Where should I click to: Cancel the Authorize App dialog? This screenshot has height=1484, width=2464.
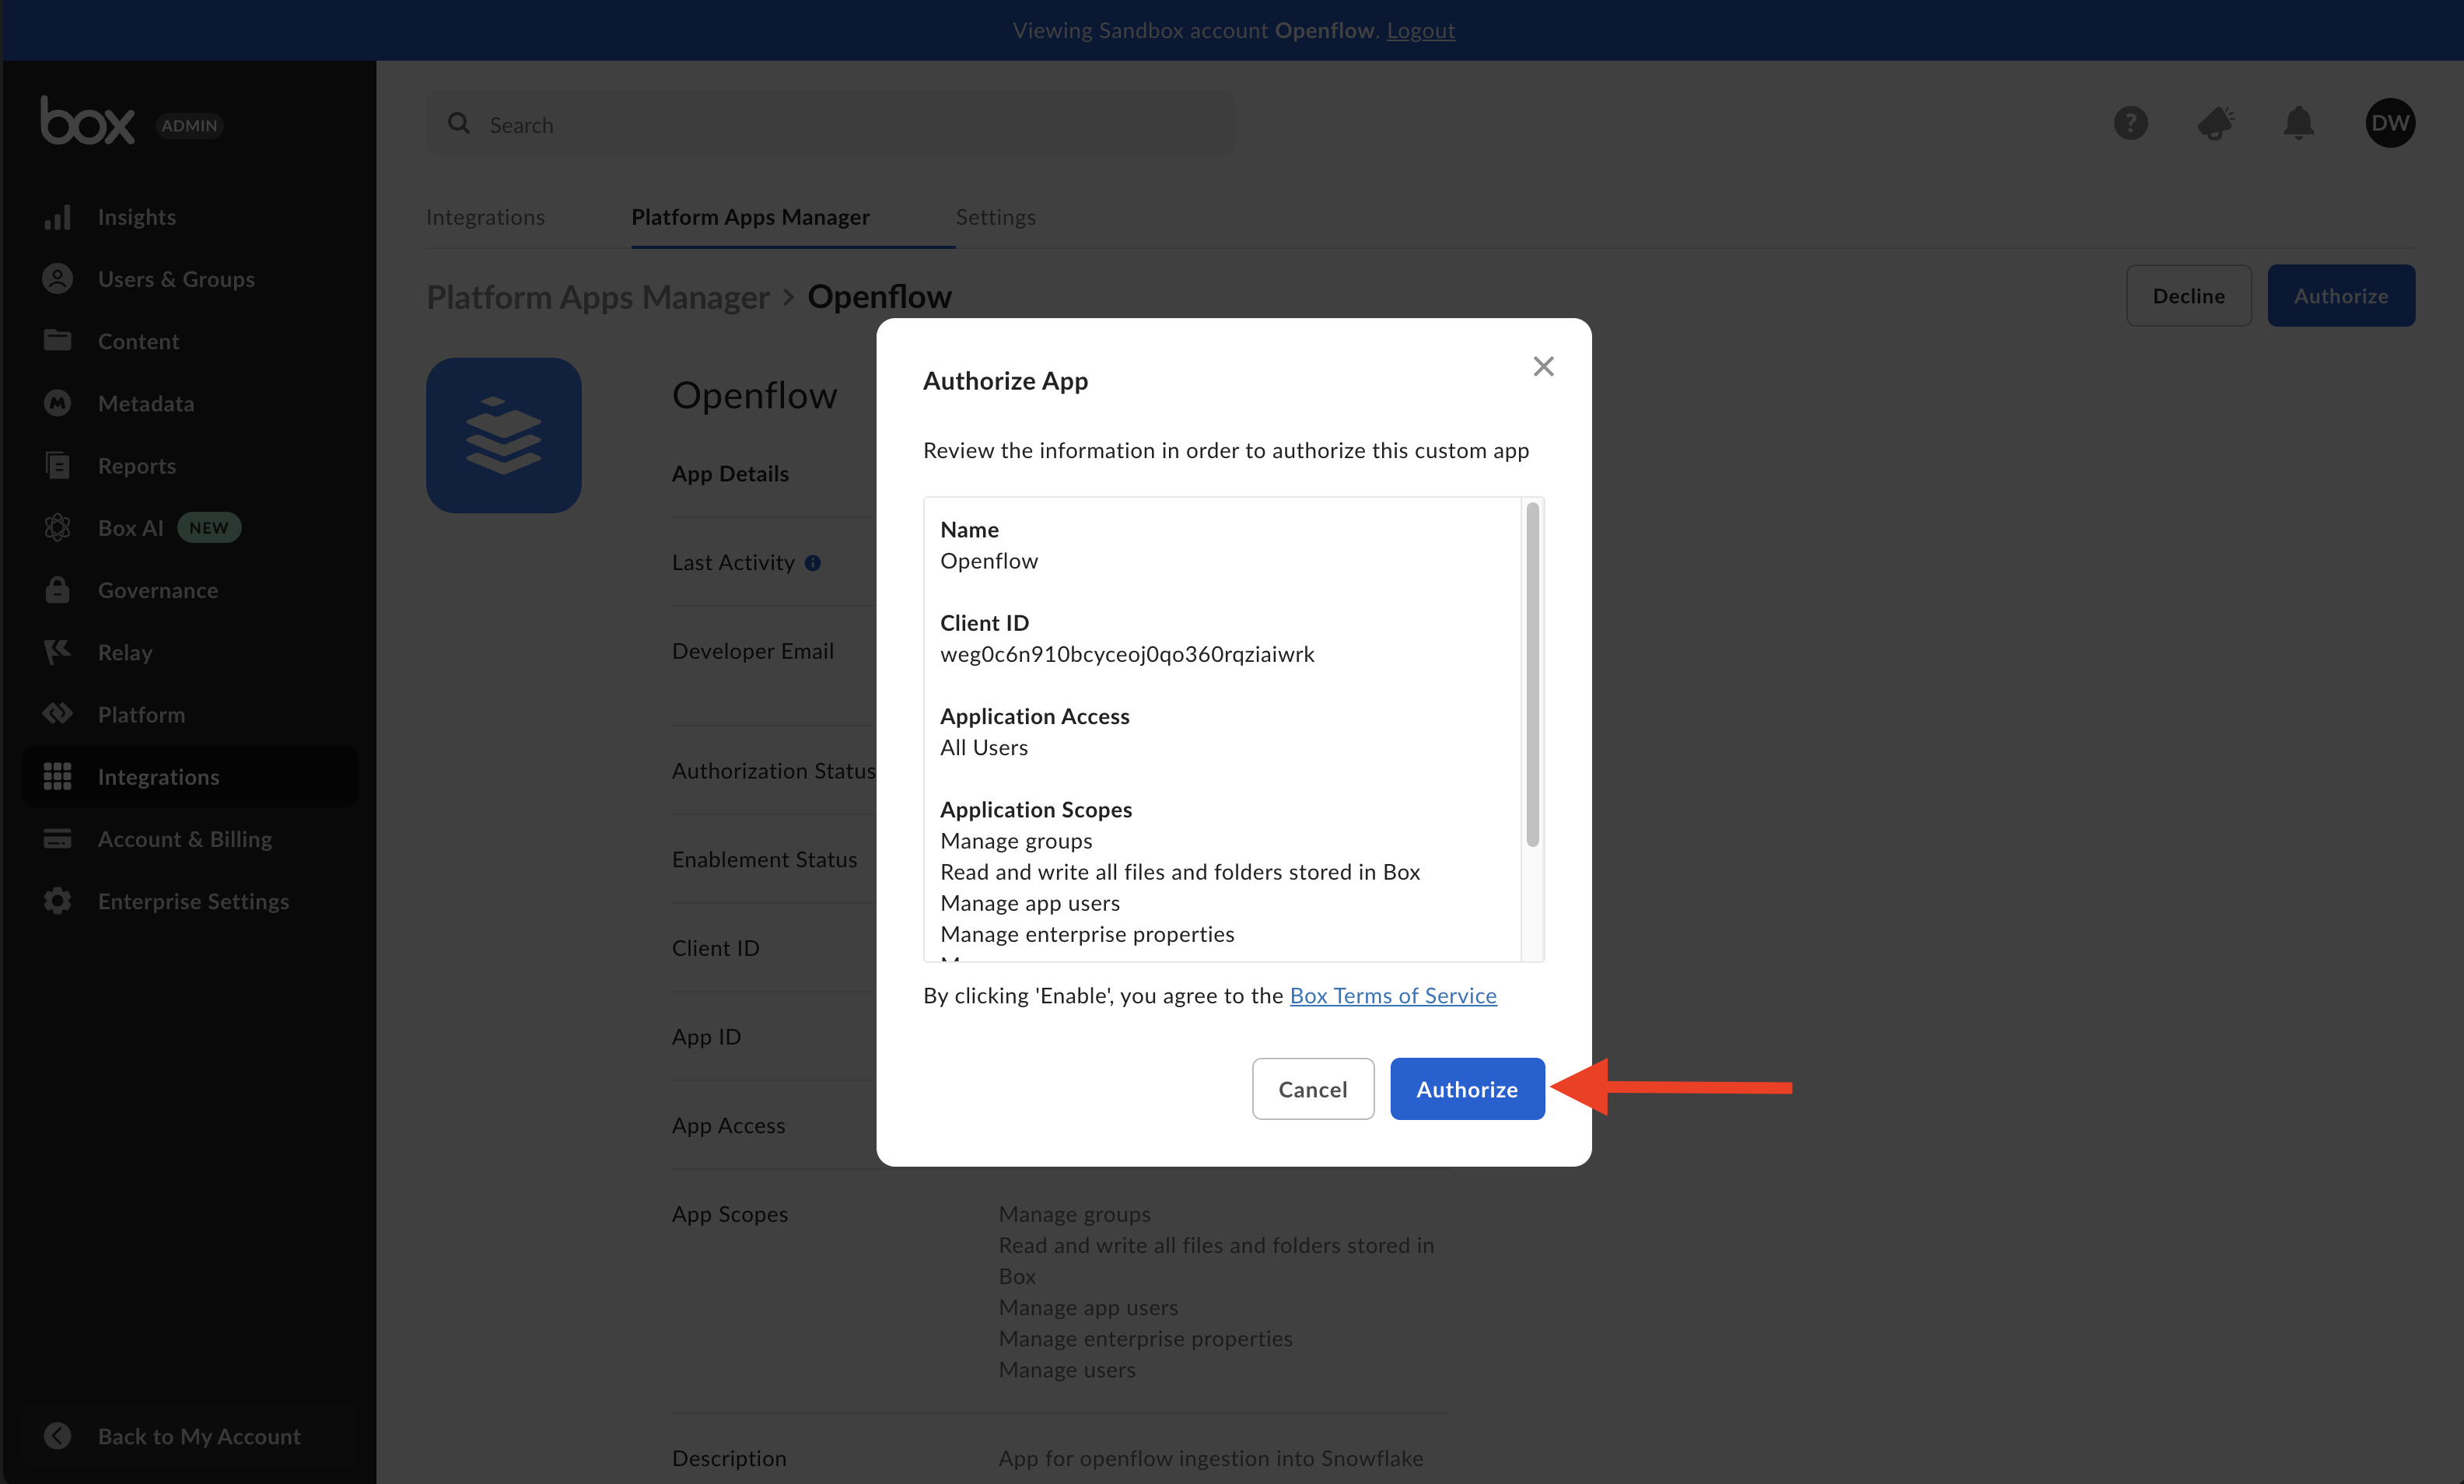pyautogui.click(x=1312, y=1089)
